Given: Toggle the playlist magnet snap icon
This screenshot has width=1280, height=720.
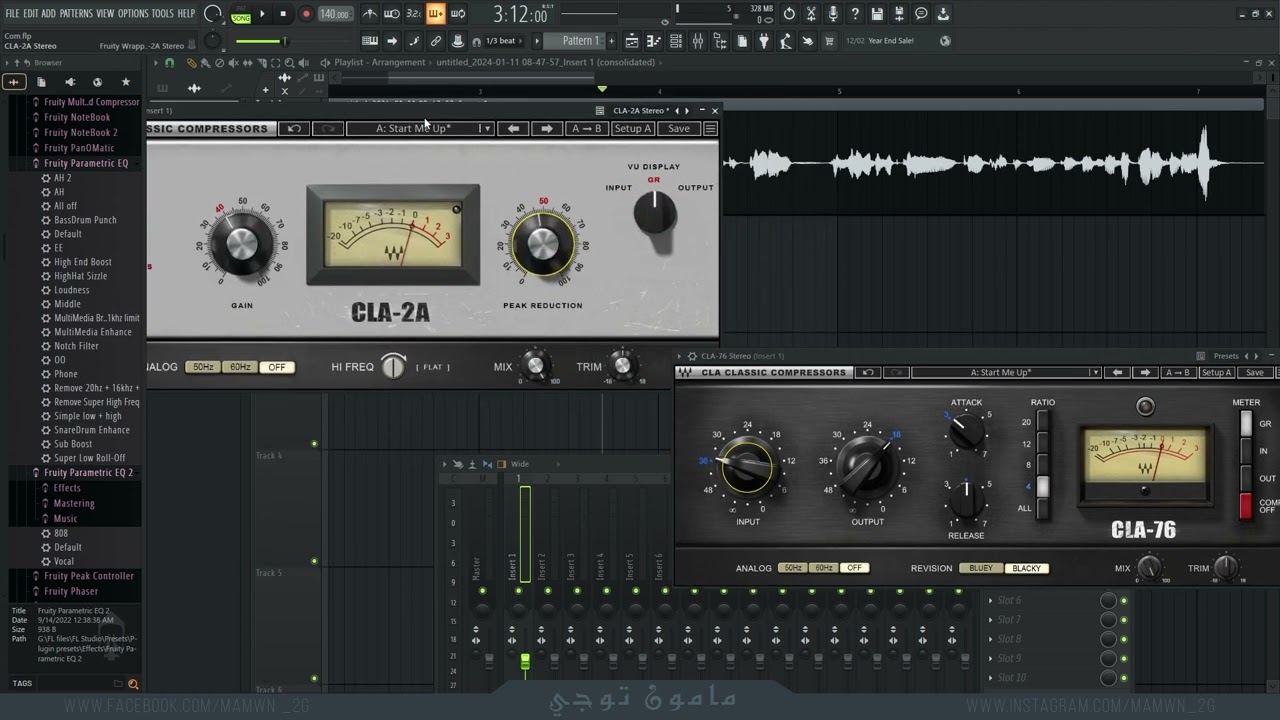Looking at the screenshot, I should [169, 63].
